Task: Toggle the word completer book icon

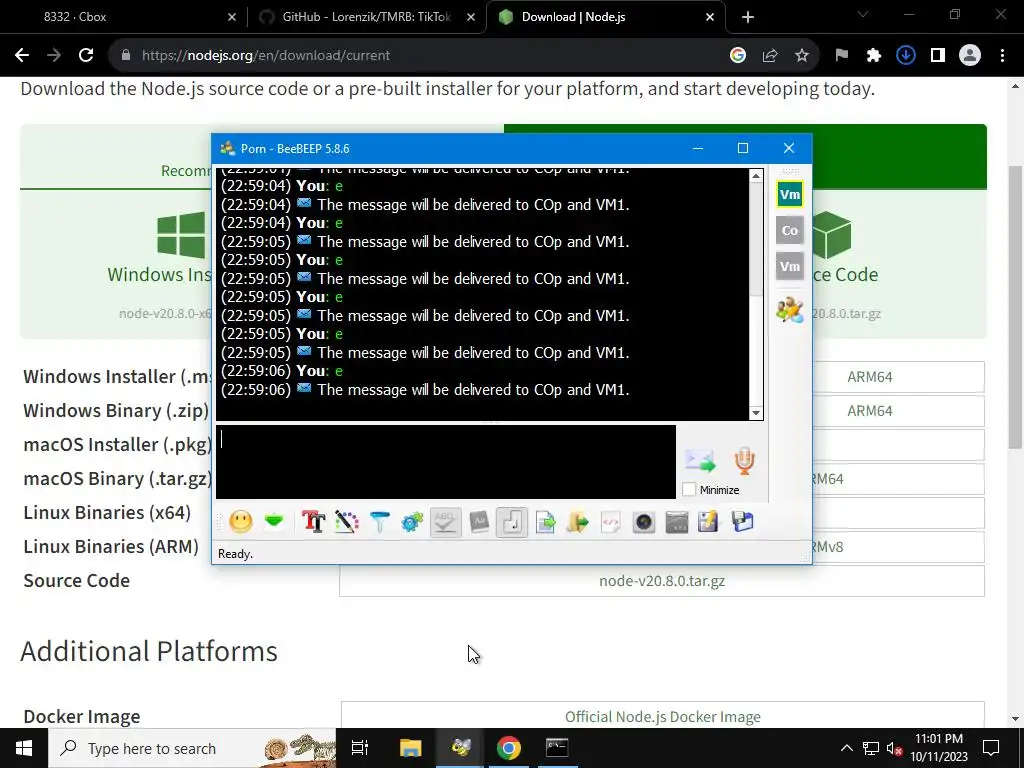Action: pyautogui.click(x=479, y=522)
